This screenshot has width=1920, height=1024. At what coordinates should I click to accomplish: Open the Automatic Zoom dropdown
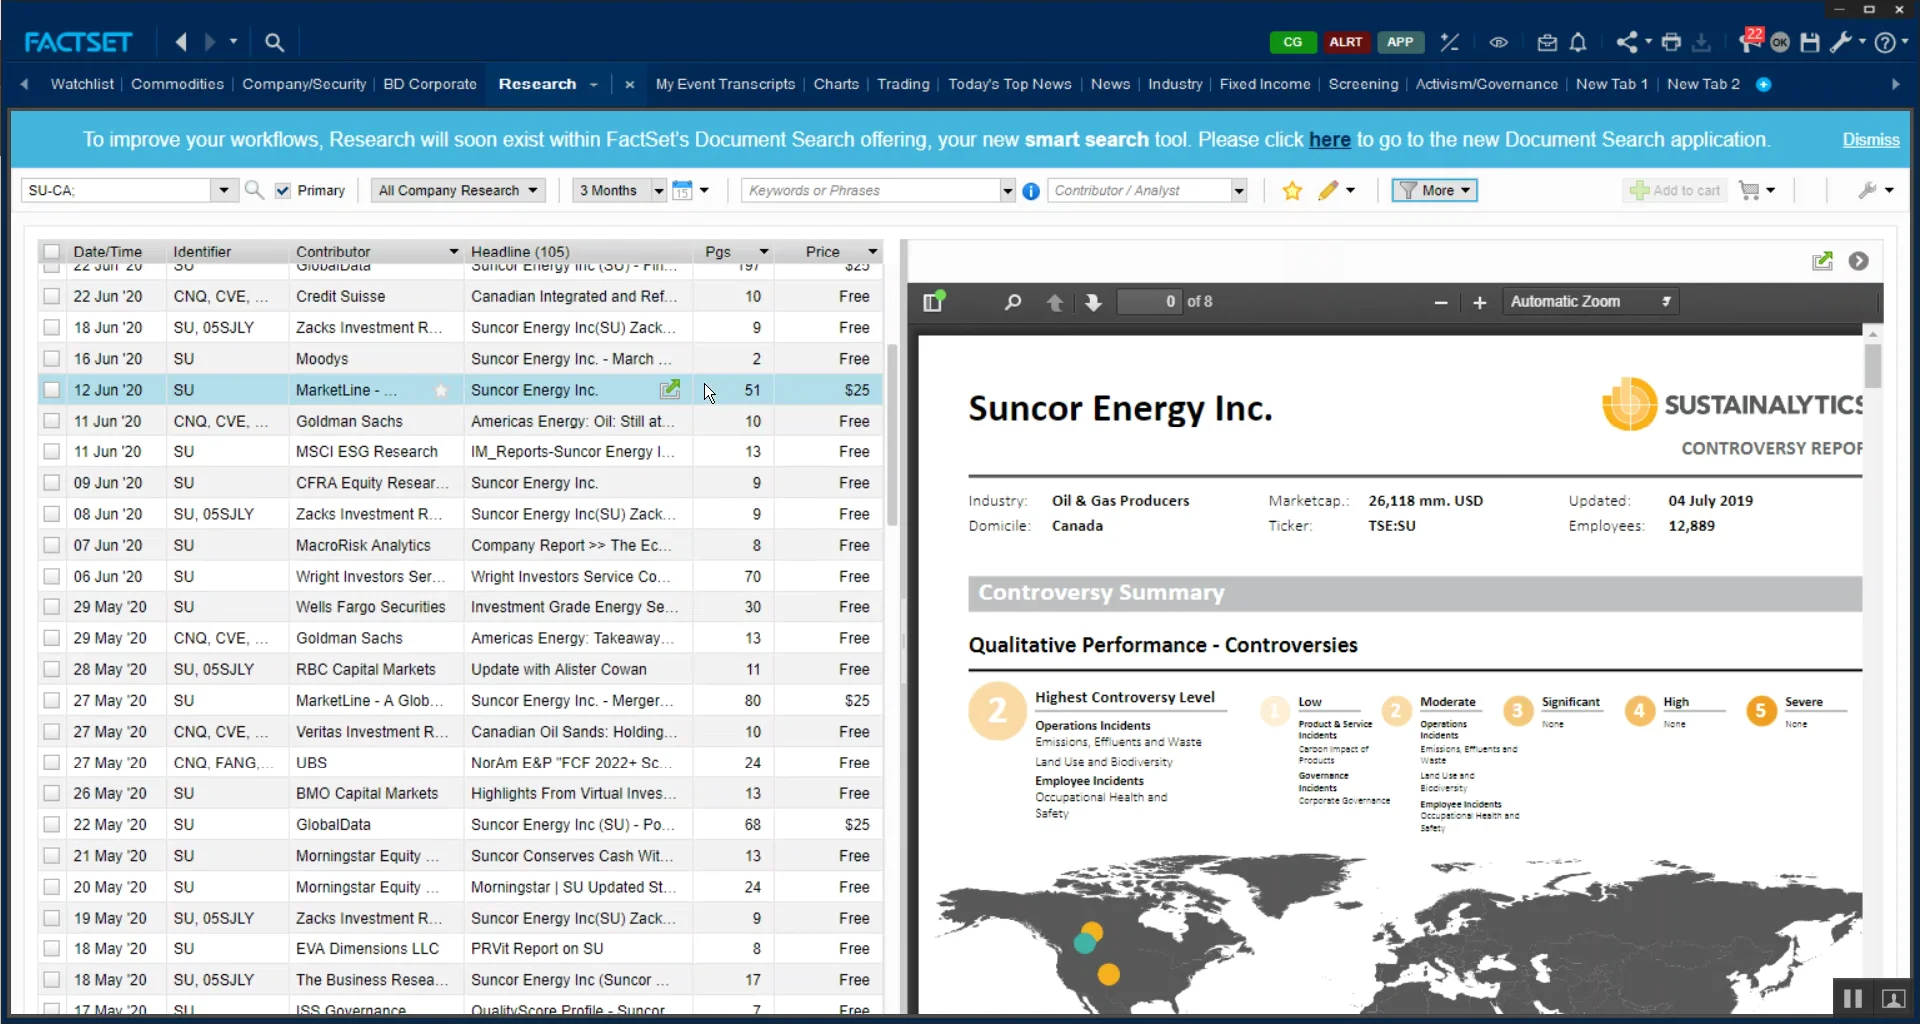[x=1590, y=301]
